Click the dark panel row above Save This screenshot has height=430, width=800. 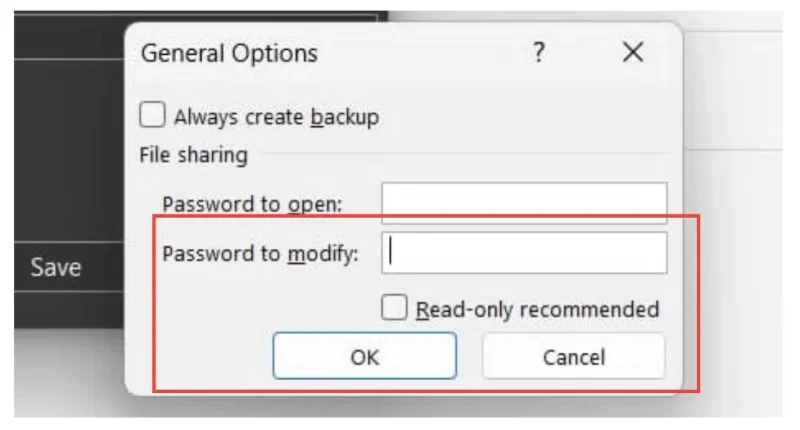pos(60,150)
